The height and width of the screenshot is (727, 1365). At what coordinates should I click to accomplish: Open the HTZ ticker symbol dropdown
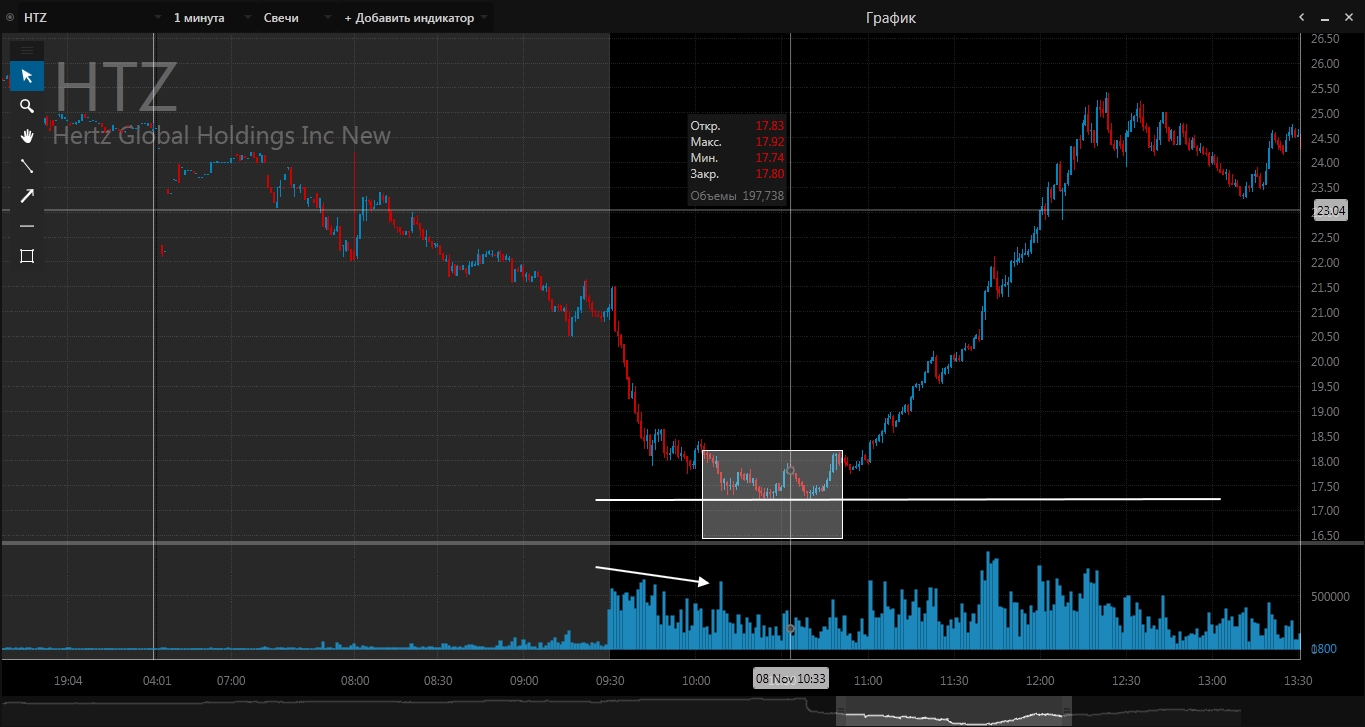[157, 18]
